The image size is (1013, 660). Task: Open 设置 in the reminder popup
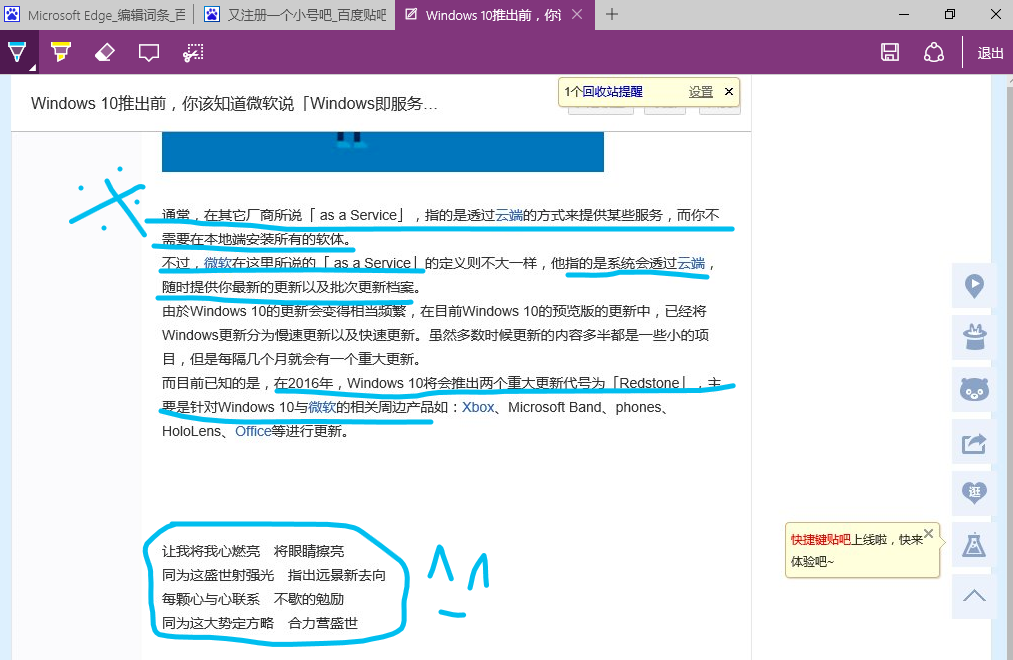(x=700, y=92)
